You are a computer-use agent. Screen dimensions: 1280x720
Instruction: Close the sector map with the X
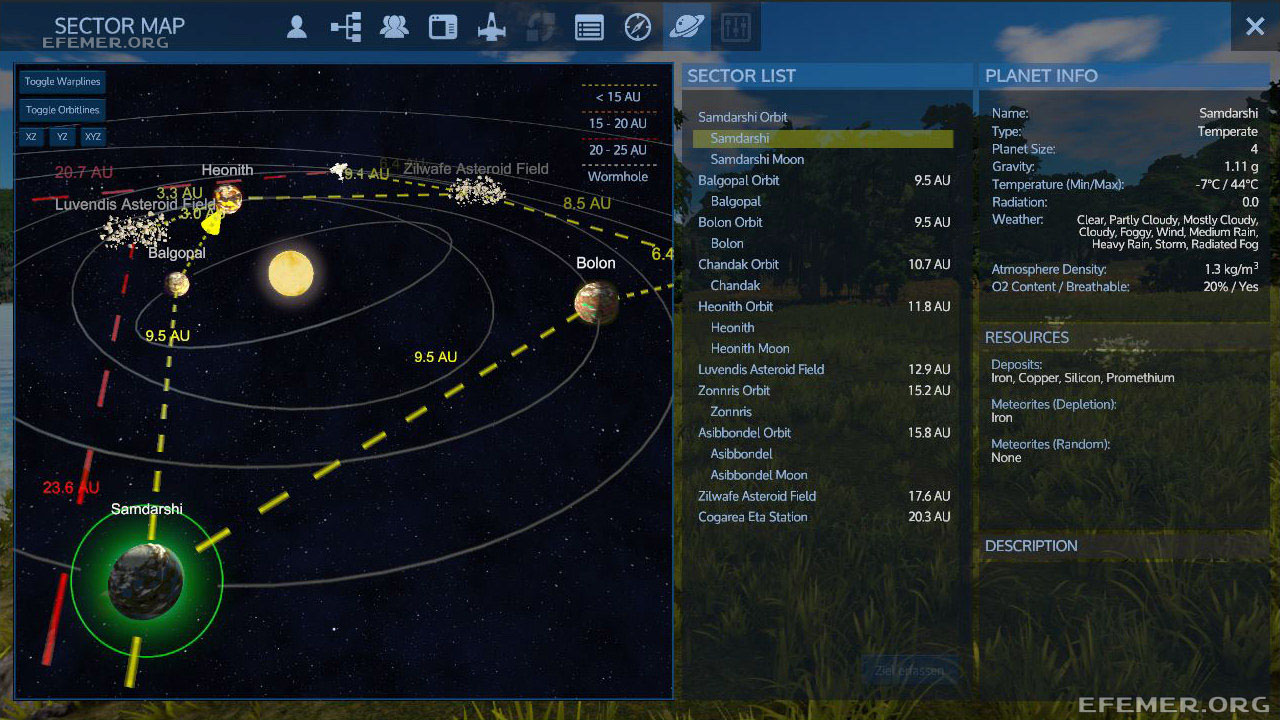[1255, 27]
